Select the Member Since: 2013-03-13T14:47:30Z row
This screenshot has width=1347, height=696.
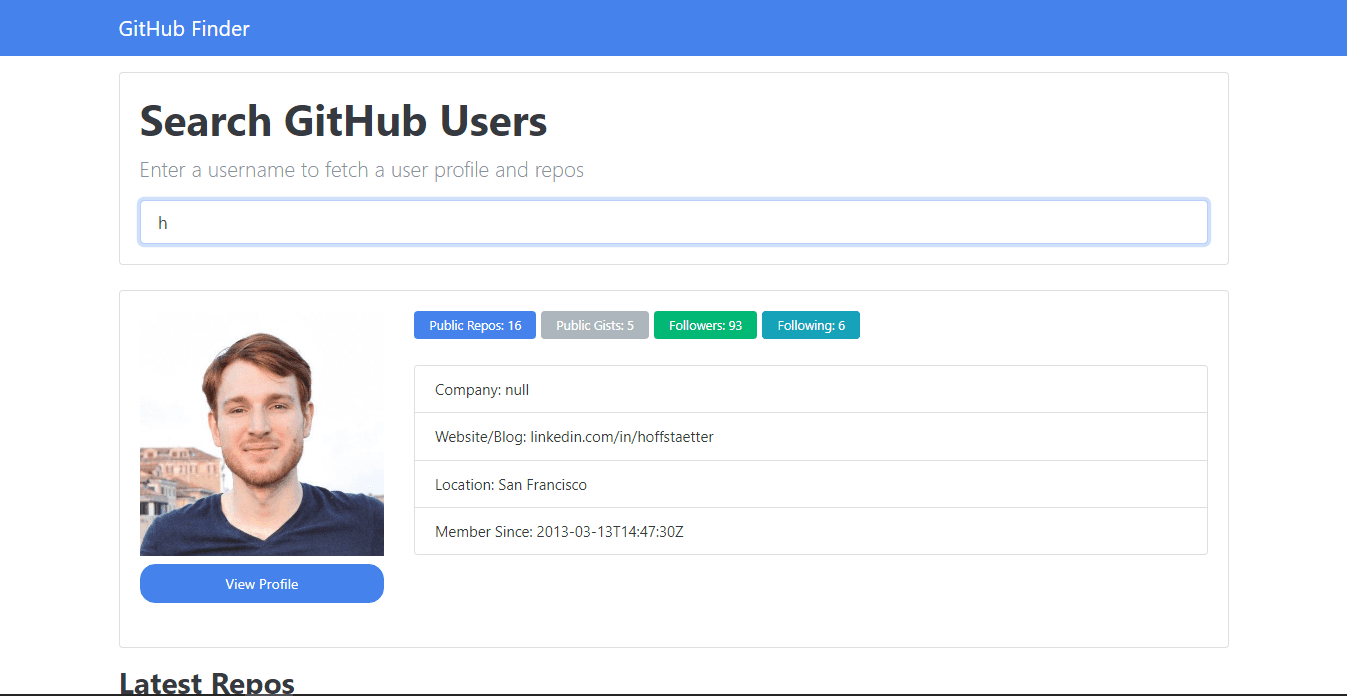[x=811, y=531]
